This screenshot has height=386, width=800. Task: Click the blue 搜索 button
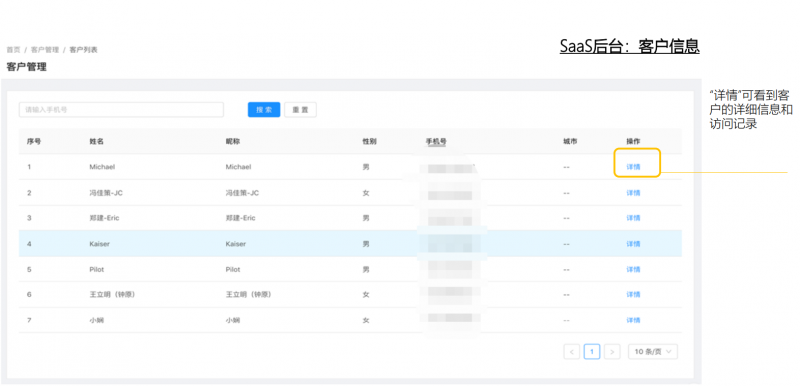click(264, 110)
